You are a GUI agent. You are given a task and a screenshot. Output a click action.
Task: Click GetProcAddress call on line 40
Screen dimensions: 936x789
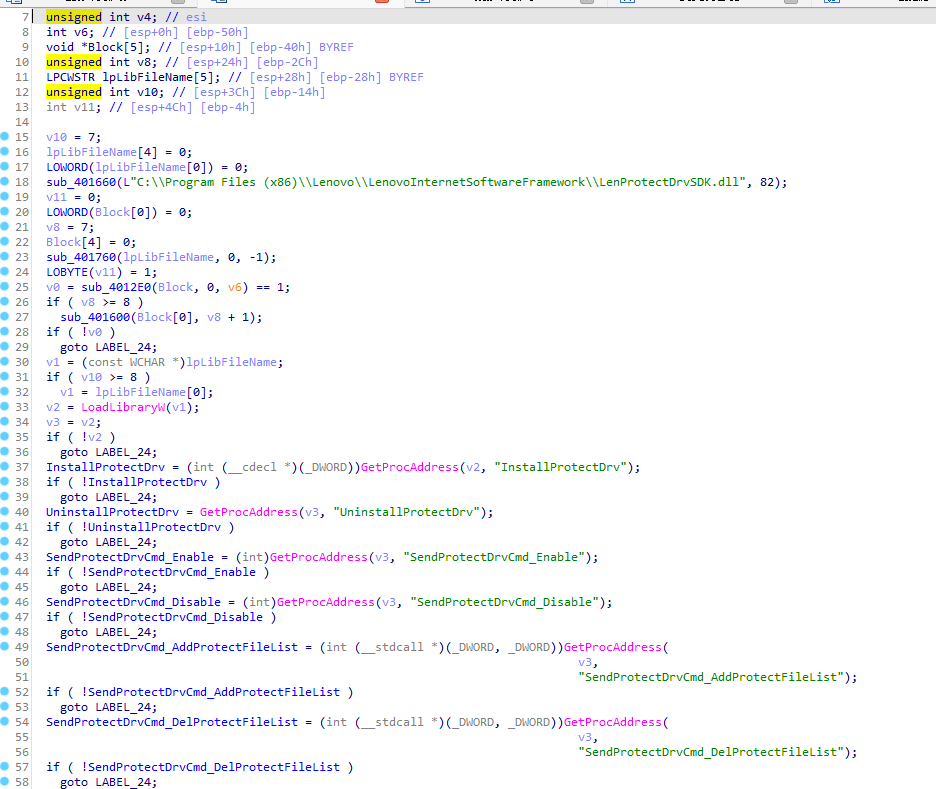pos(248,512)
